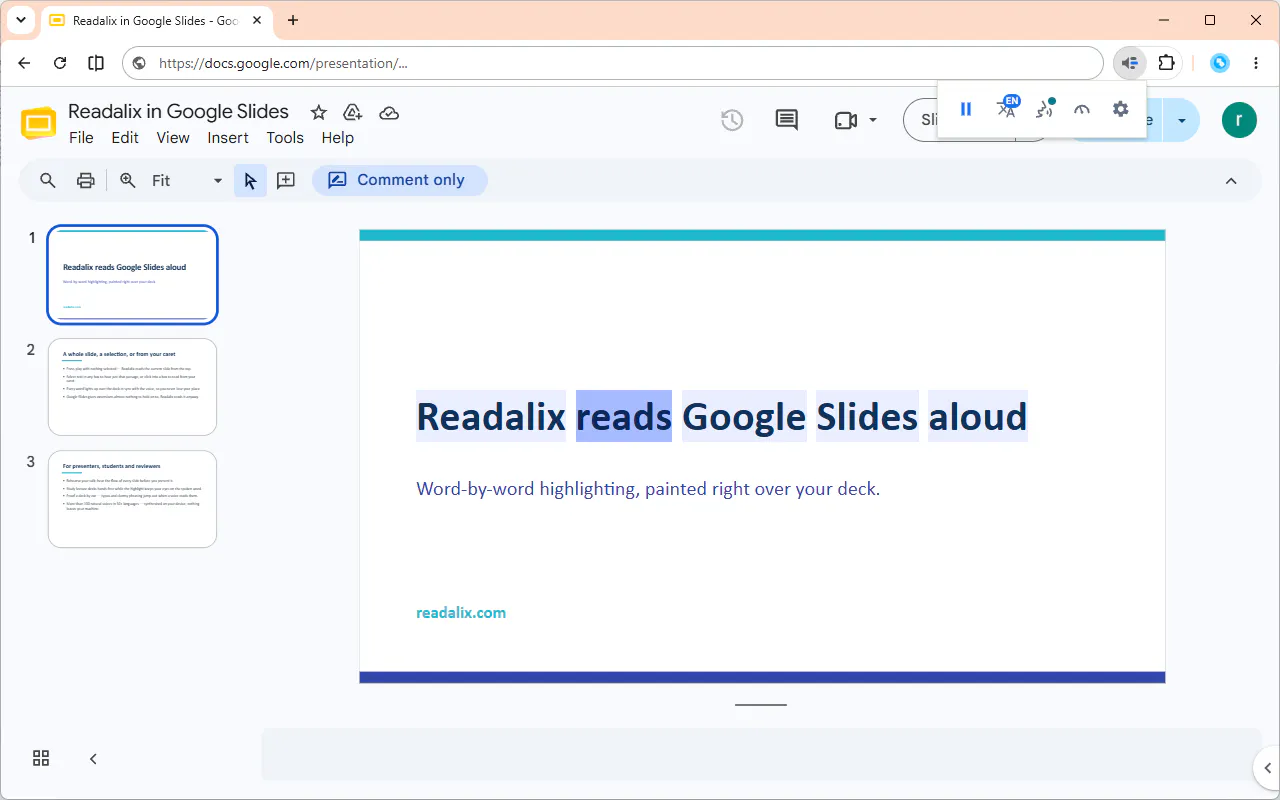
Task: Open the Readalix settings gear
Action: (x=1120, y=109)
